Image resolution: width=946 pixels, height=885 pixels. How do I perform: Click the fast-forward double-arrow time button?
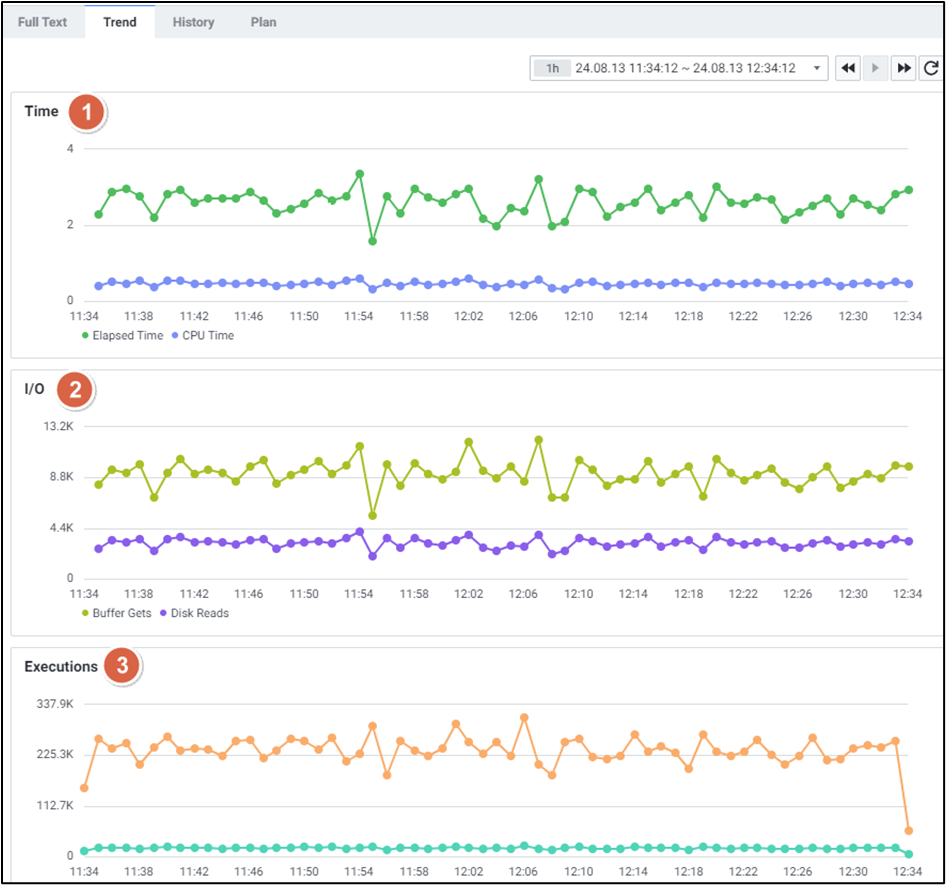904,68
